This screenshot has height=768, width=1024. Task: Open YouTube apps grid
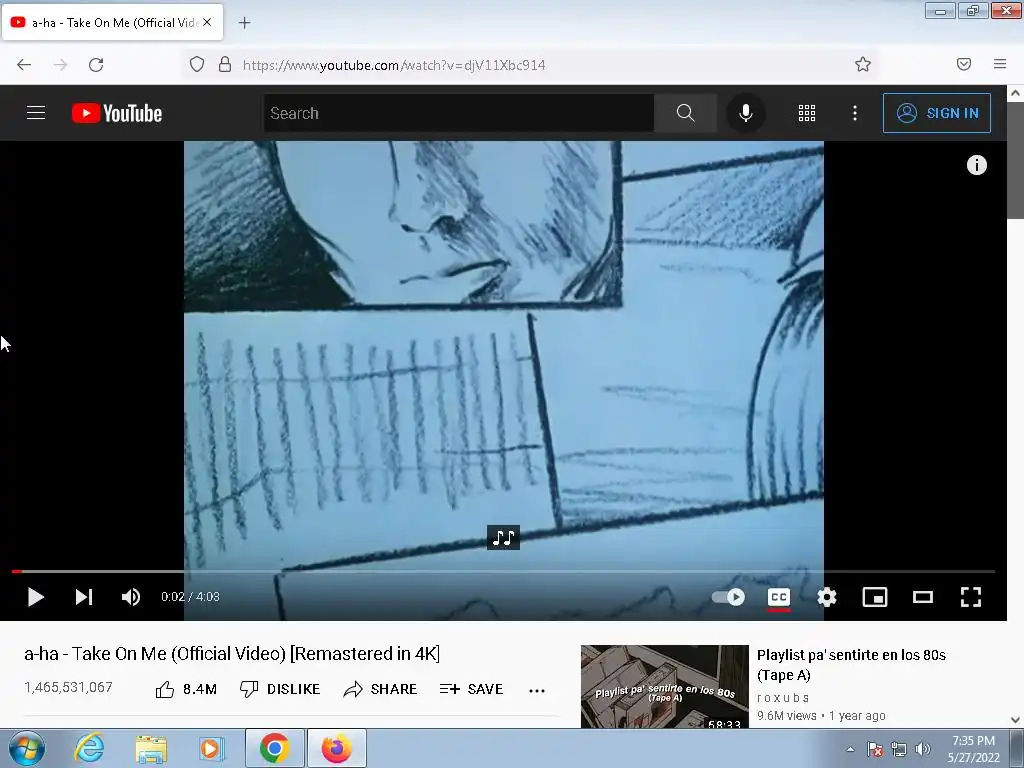coord(807,113)
